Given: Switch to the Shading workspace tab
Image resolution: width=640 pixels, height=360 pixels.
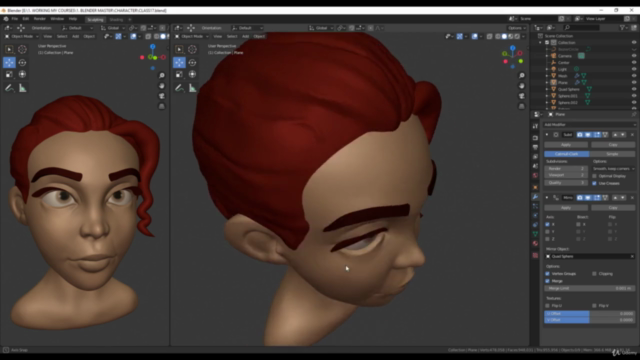Looking at the screenshot, I should tap(116, 20).
